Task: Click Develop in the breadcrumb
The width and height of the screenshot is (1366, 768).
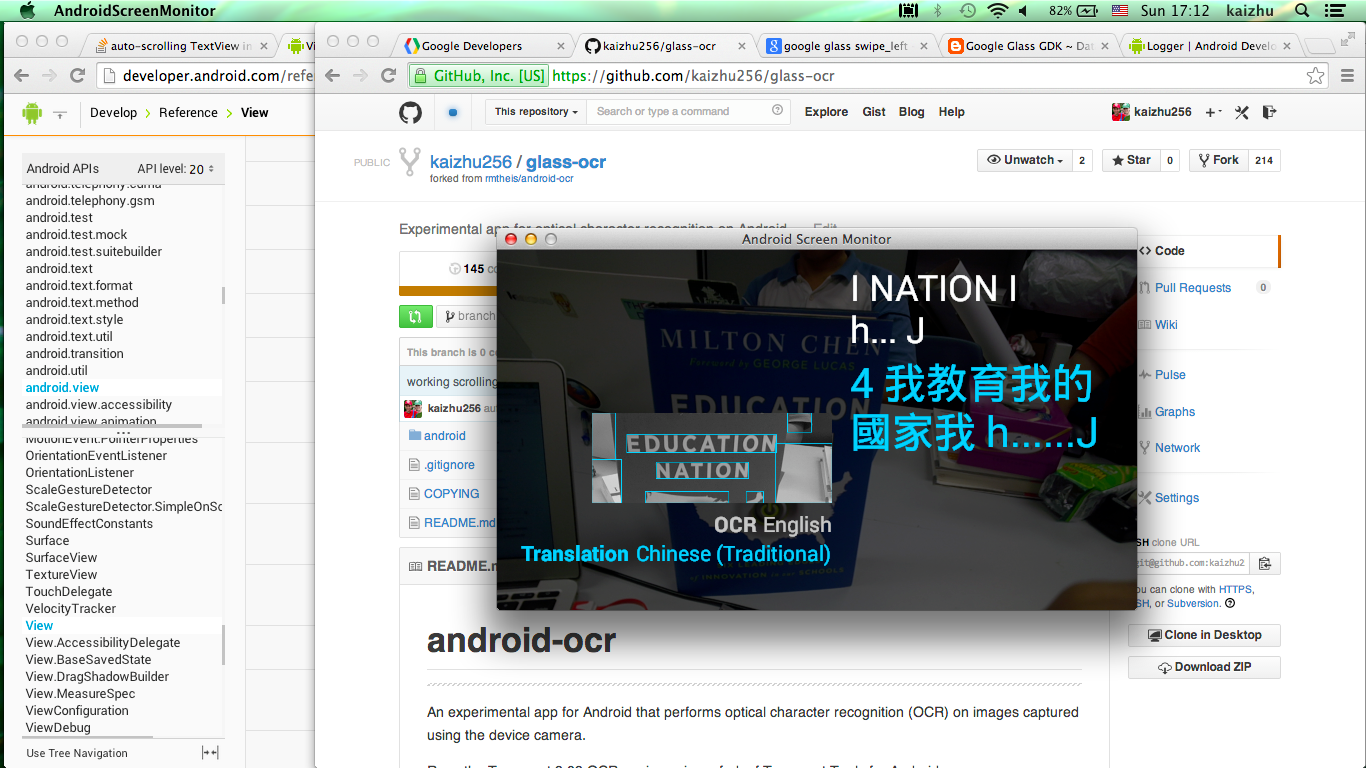Action: coord(113,113)
